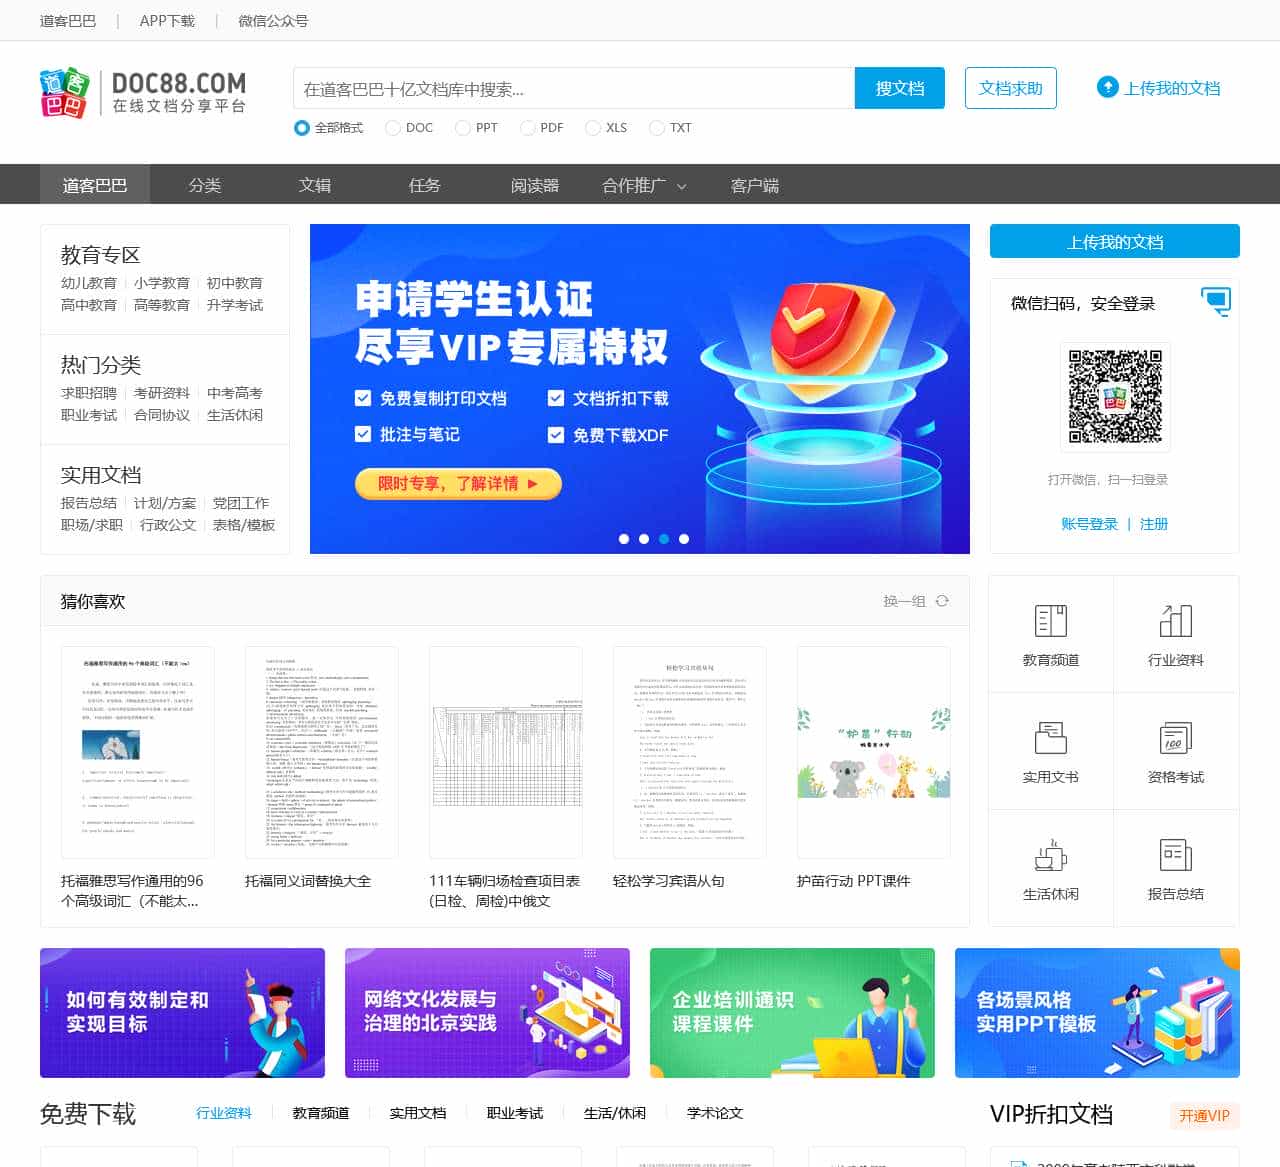1280x1167 pixels.
Task: Click the upload cloud icon in header
Action: pos(1107,87)
